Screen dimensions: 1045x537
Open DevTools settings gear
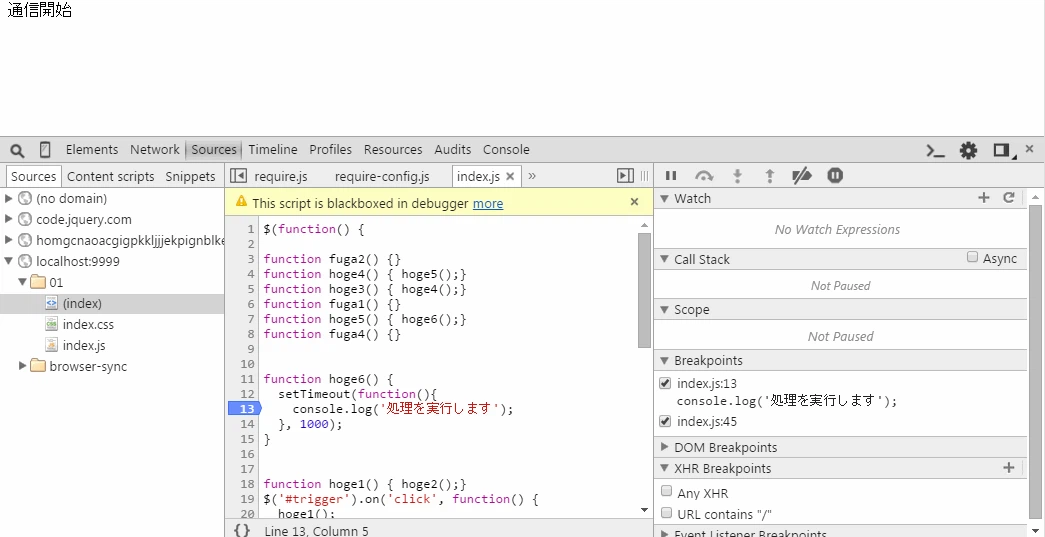968,151
